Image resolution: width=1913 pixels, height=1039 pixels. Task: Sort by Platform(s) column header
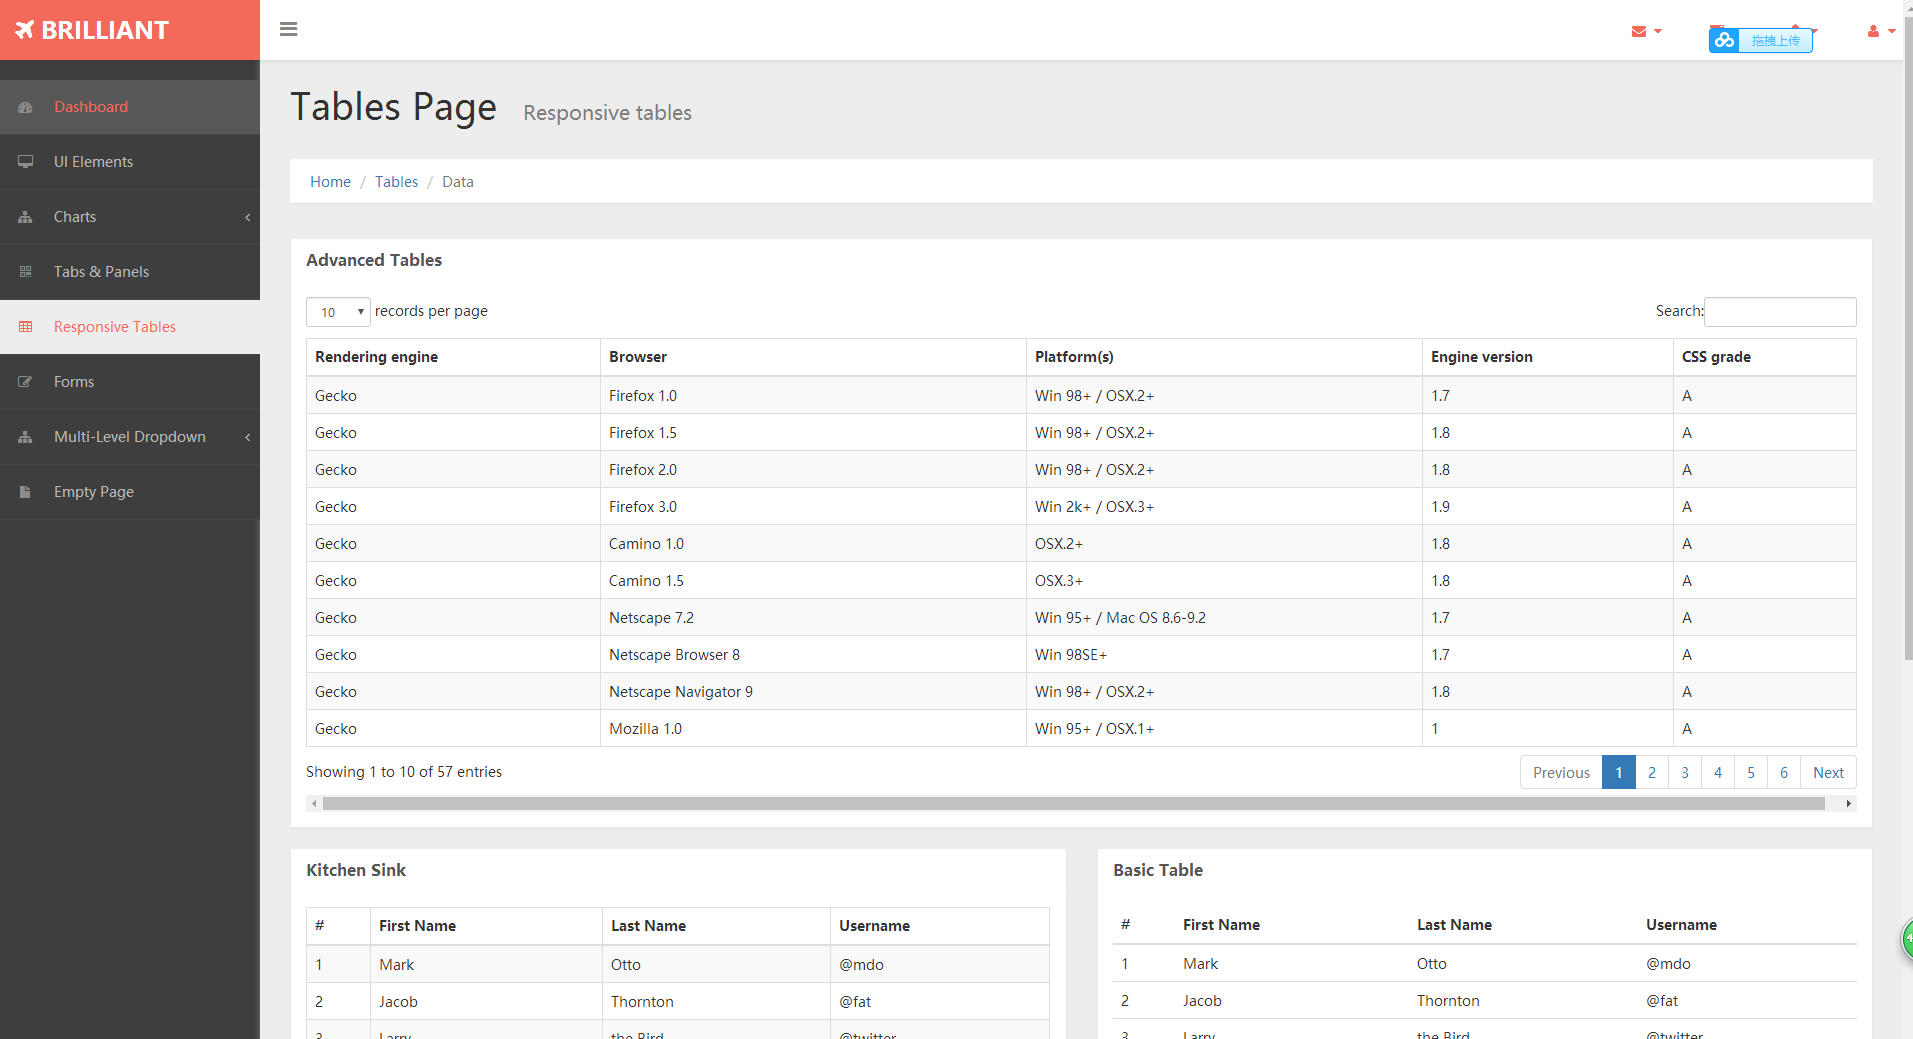tap(1224, 357)
